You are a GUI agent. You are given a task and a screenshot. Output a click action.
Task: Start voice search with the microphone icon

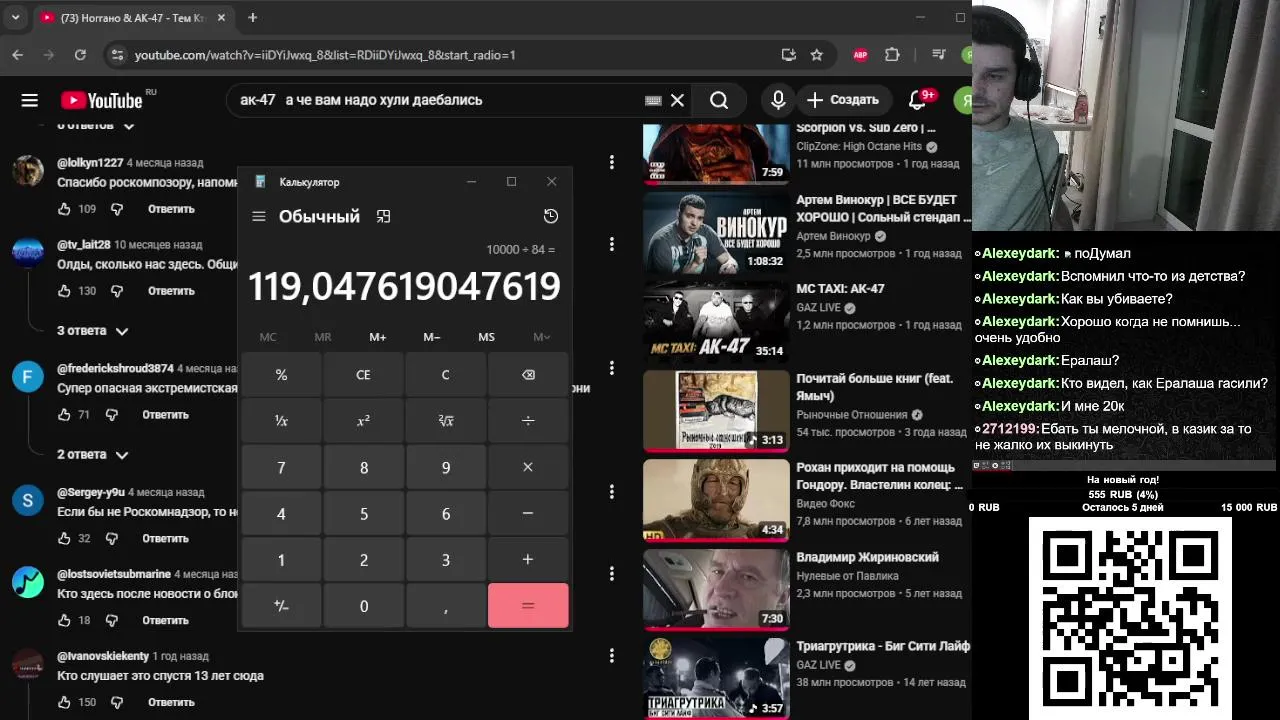777,100
